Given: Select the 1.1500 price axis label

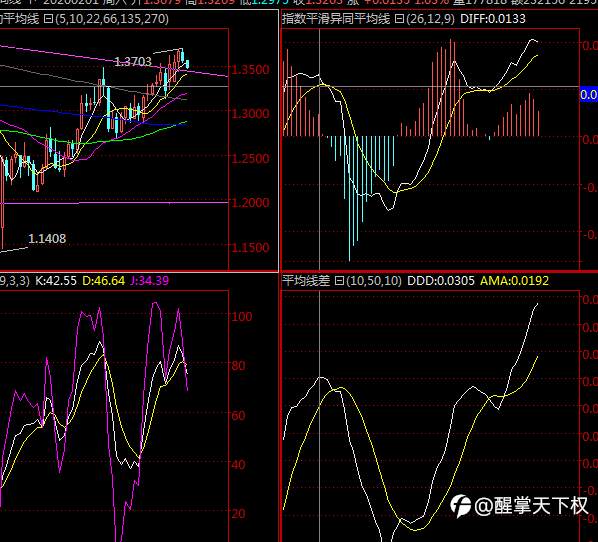Looking at the screenshot, I should tap(250, 248).
